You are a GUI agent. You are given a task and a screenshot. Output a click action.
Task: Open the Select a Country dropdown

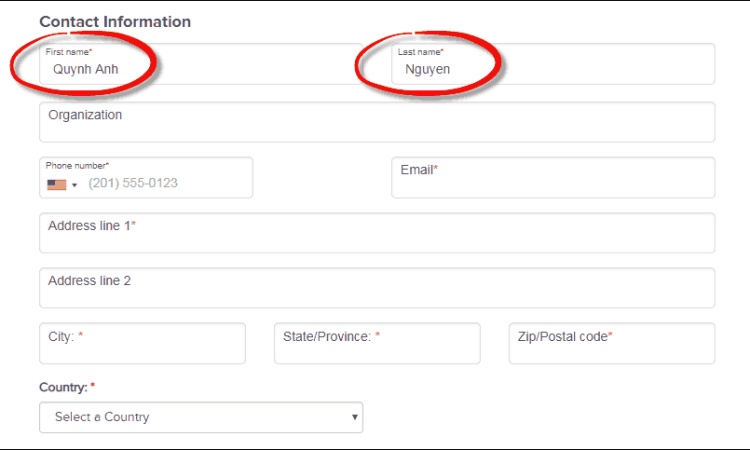coord(200,417)
